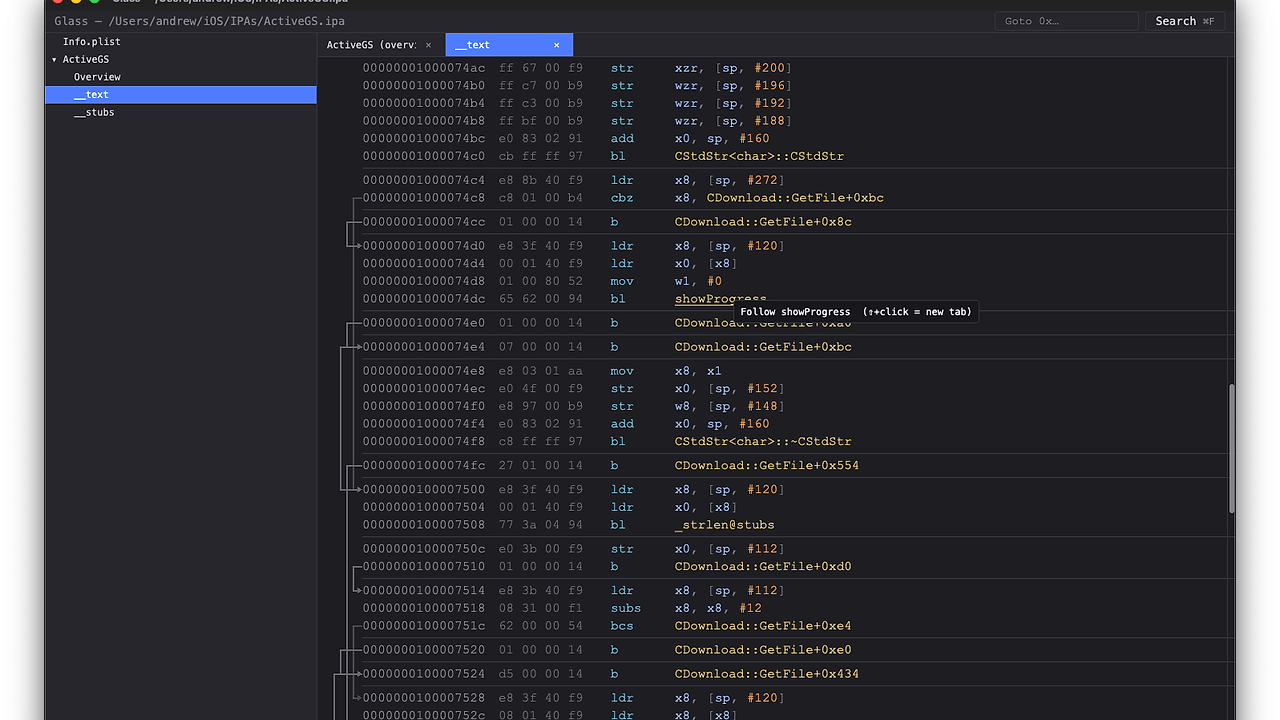This screenshot has width=1280, height=720.
Task: Follow the showProgress link
Action: coord(720,299)
